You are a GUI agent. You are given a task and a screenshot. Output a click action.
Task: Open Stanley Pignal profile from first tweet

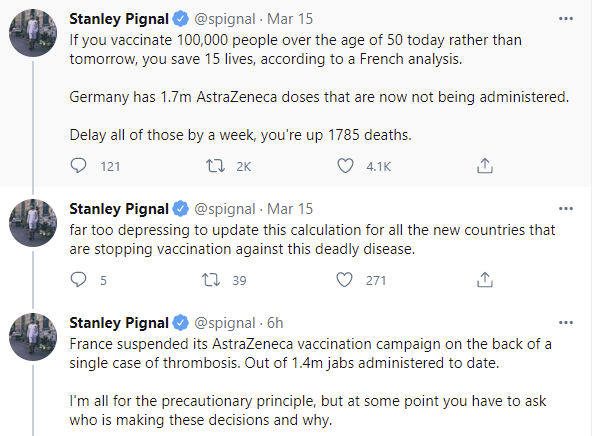click(118, 18)
